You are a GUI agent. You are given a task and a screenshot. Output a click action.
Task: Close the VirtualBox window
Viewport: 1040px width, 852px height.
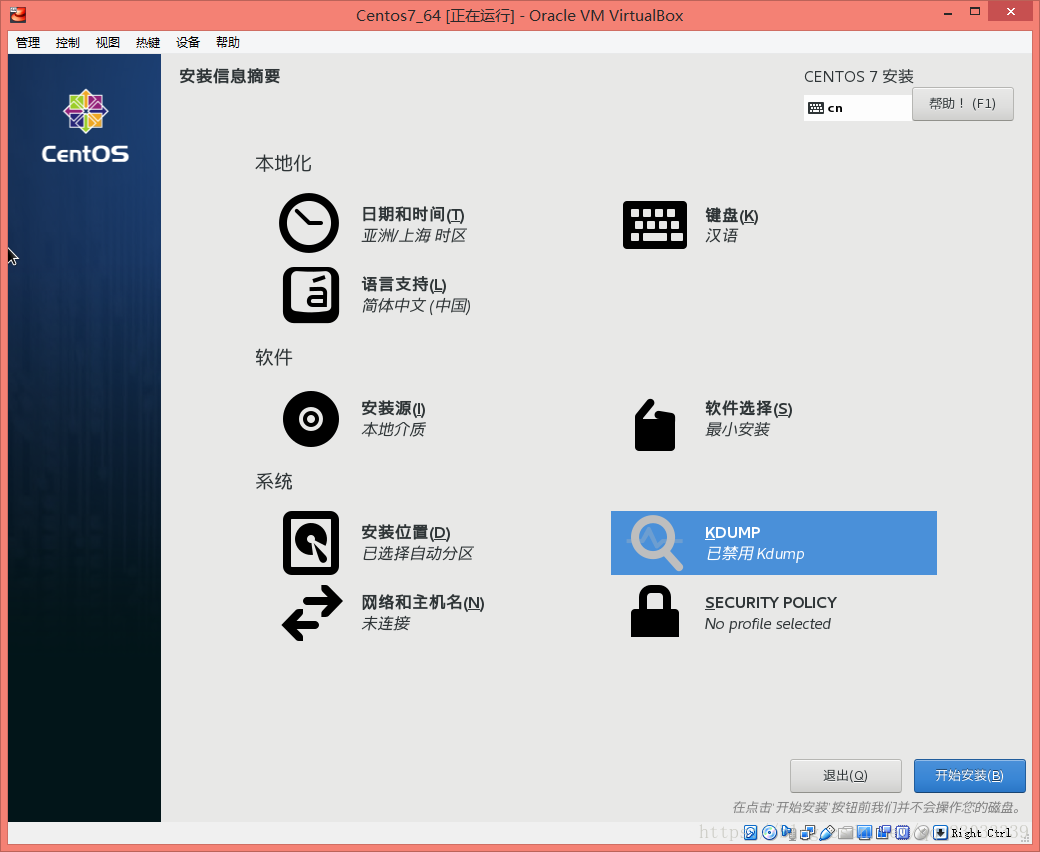(1011, 11)
